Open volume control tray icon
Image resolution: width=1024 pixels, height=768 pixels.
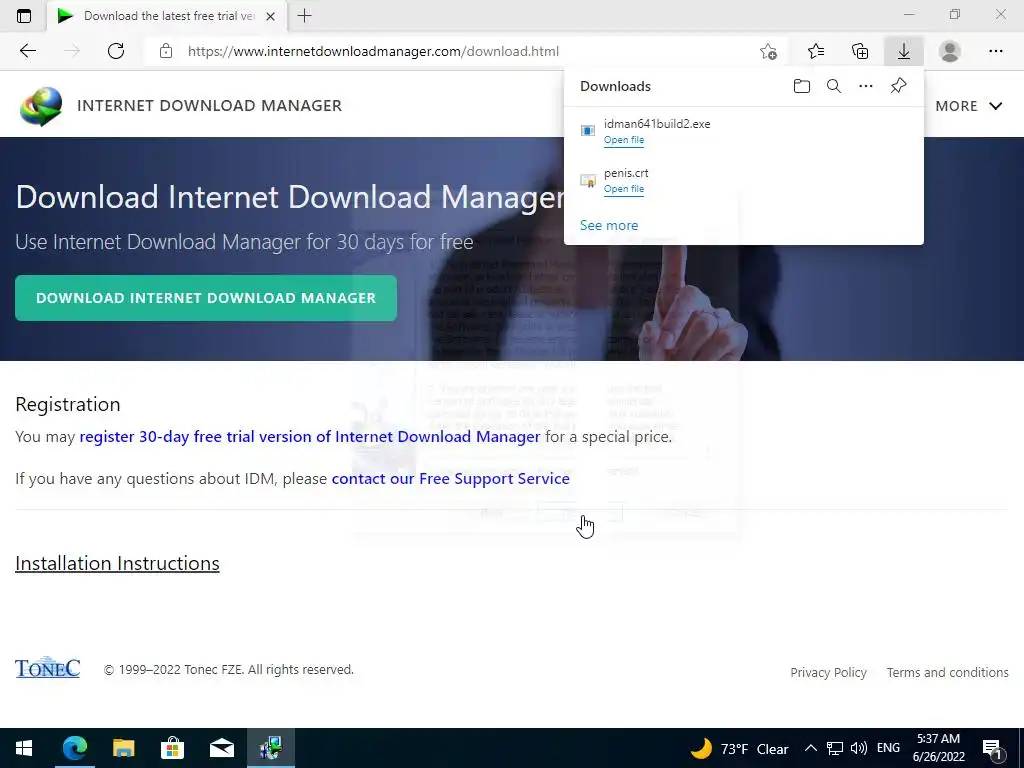[x=859, y=748]
